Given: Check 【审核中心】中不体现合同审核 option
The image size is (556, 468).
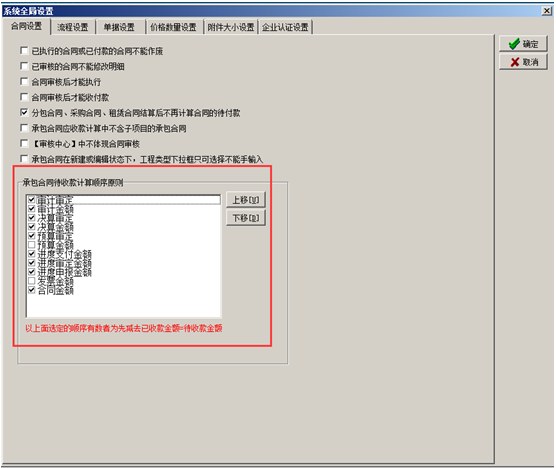Looking at the screenshot, I should click(24, 144).
